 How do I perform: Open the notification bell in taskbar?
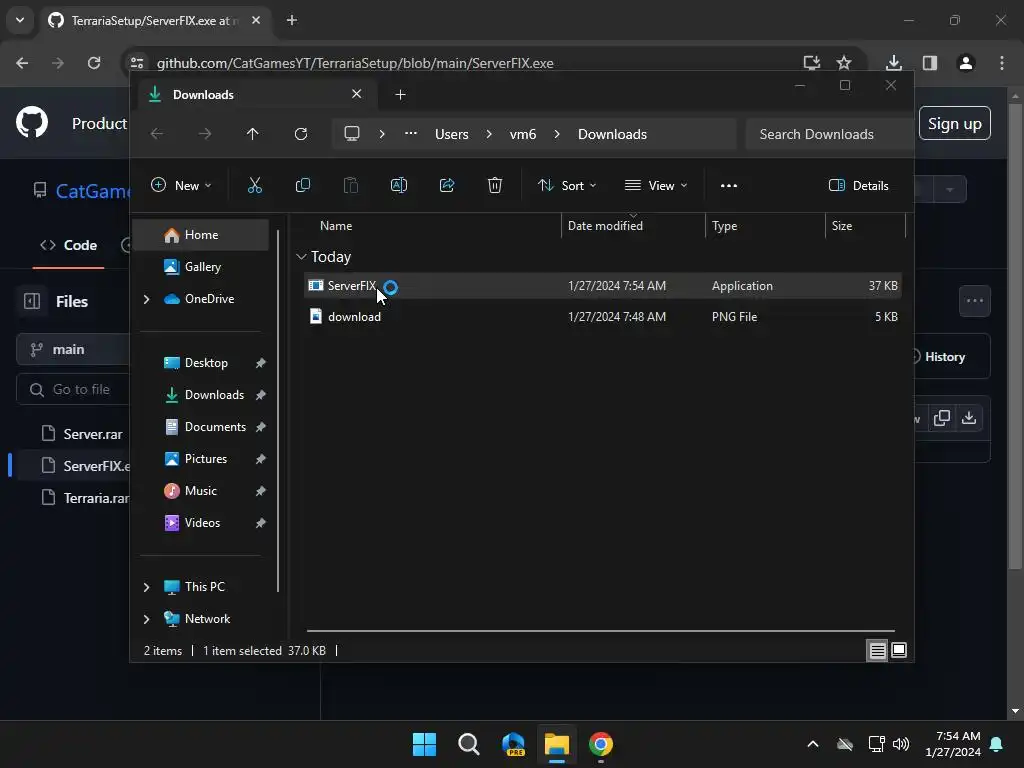(997, 744)
